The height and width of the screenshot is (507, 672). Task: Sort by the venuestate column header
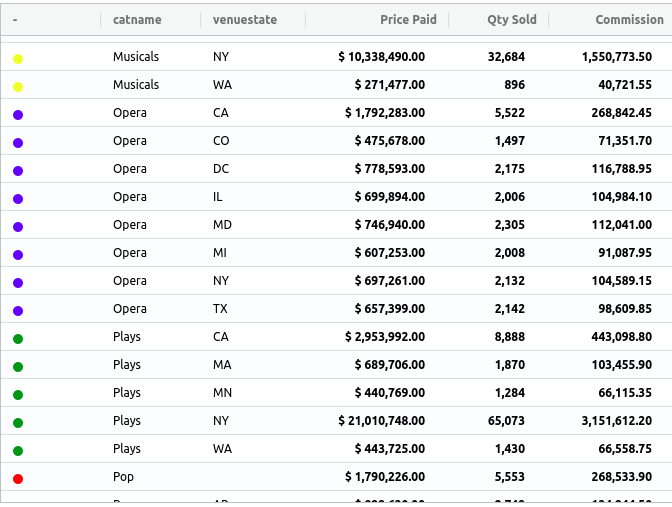tap(245, 20)
